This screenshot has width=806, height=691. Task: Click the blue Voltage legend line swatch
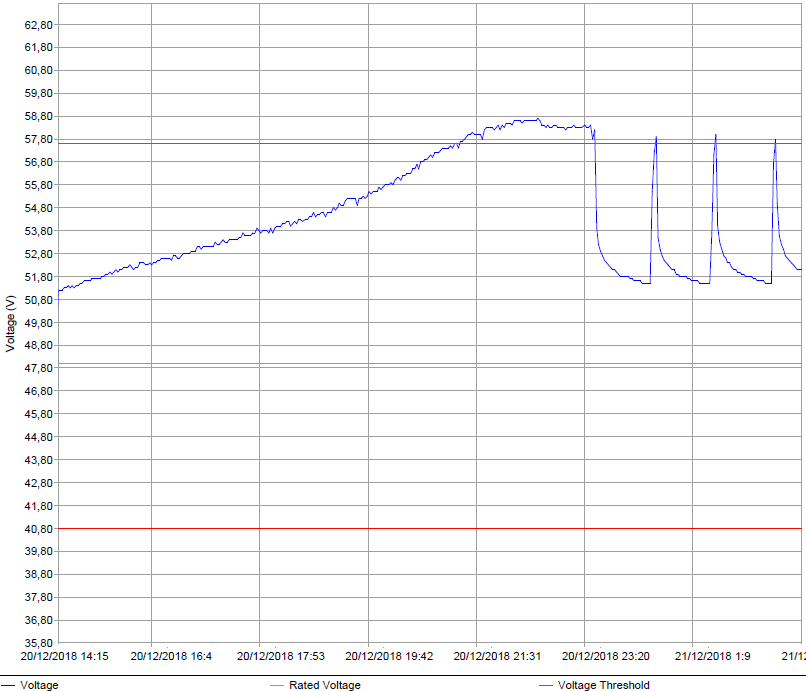coord(8,685)
